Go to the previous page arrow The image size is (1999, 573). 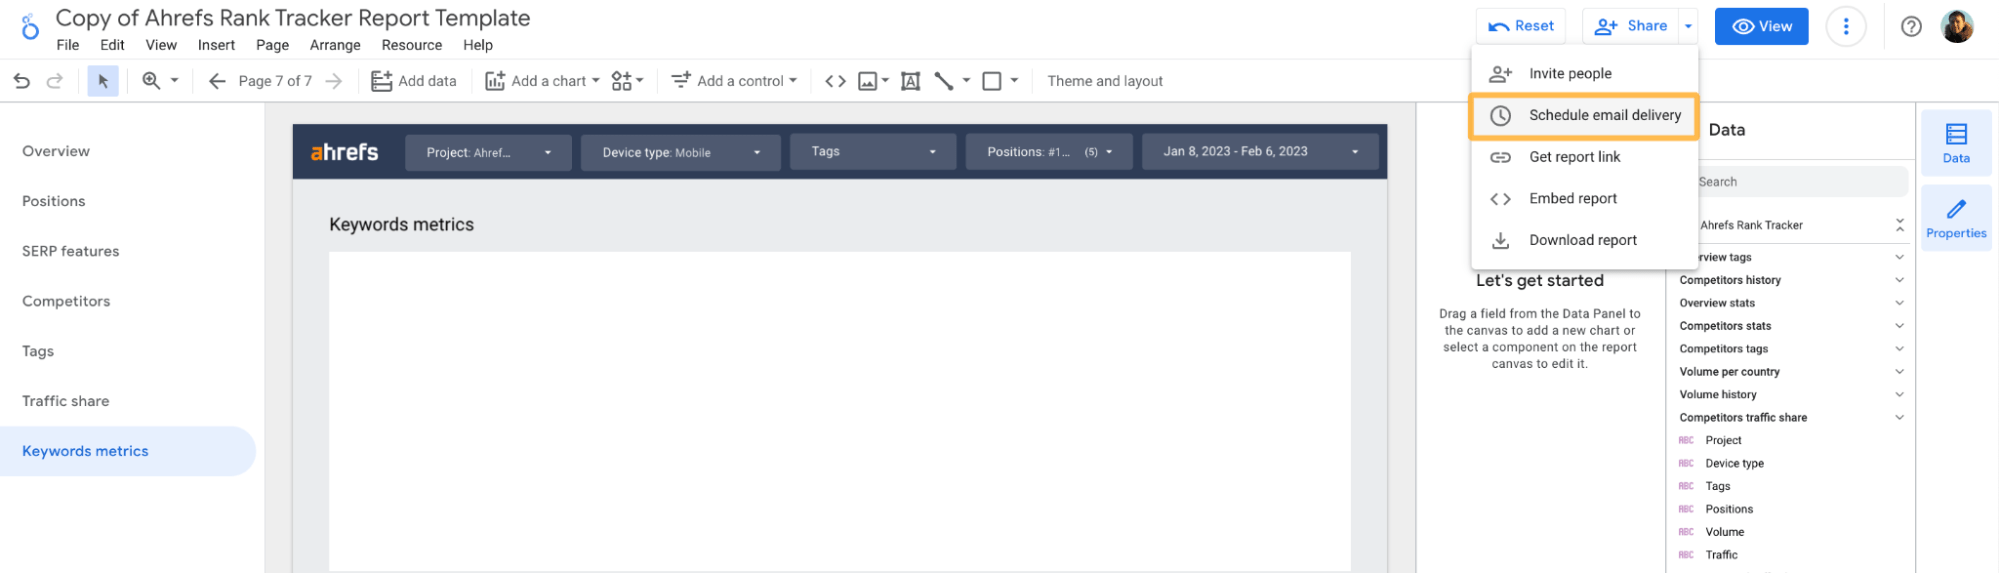(x=217, y=81)
